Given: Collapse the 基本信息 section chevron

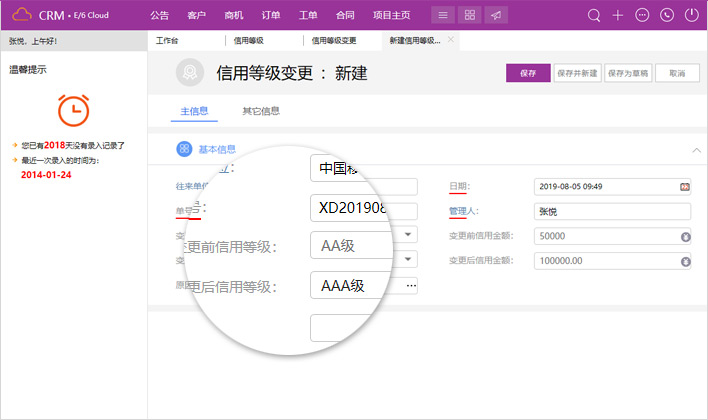Looking at the screenshot, I should (696, 150).
